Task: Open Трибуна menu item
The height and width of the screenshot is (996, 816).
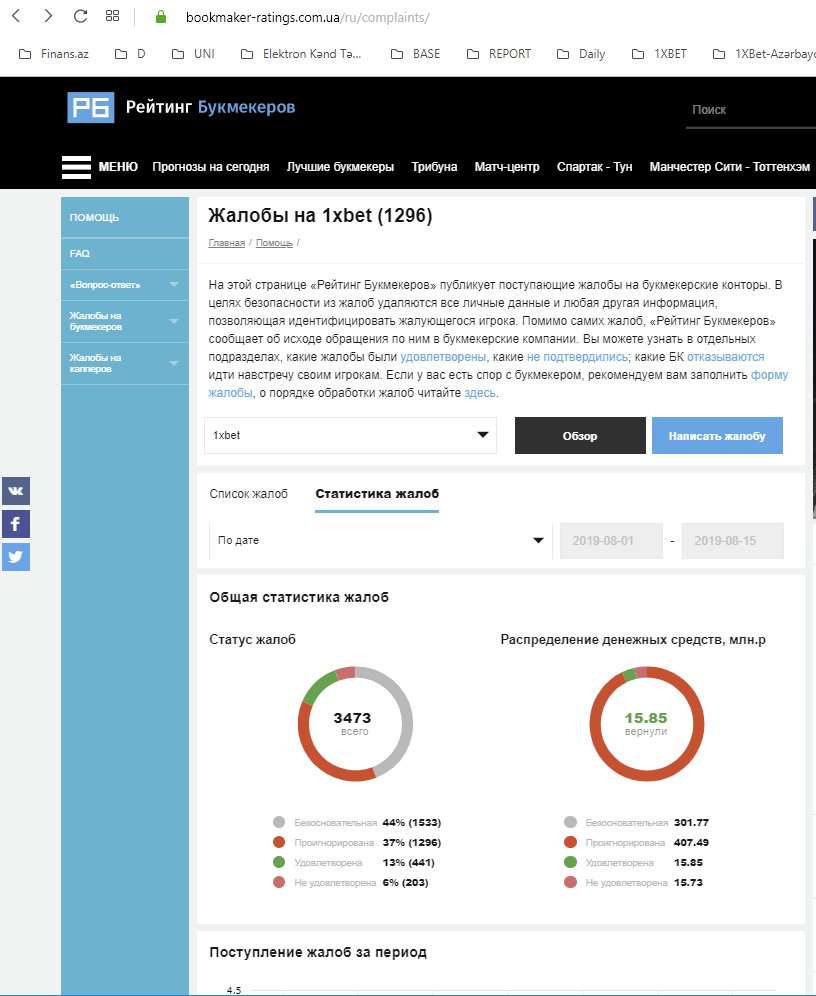Action: click(434, 167)
